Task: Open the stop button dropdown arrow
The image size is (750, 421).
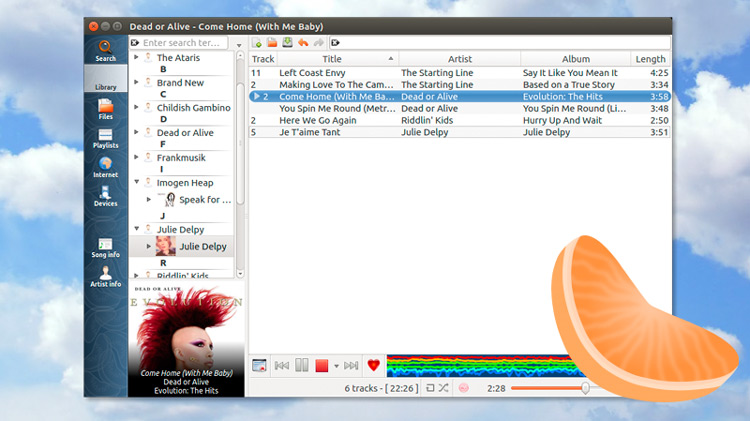Action: tap(337, 366)
